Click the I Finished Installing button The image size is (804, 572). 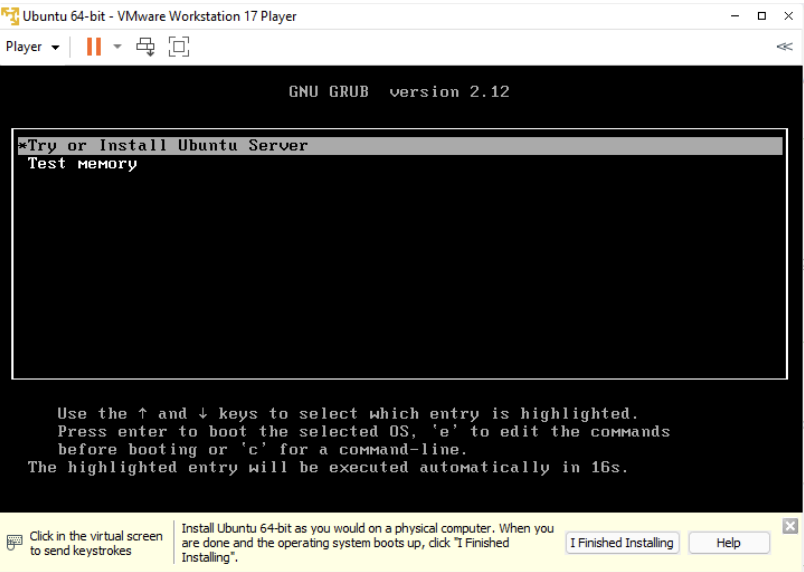(x=621, y=543)
